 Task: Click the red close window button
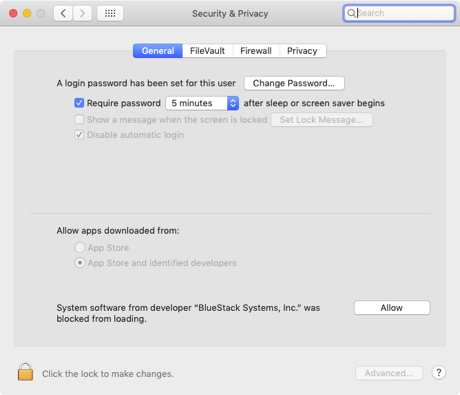coord(13,13)
